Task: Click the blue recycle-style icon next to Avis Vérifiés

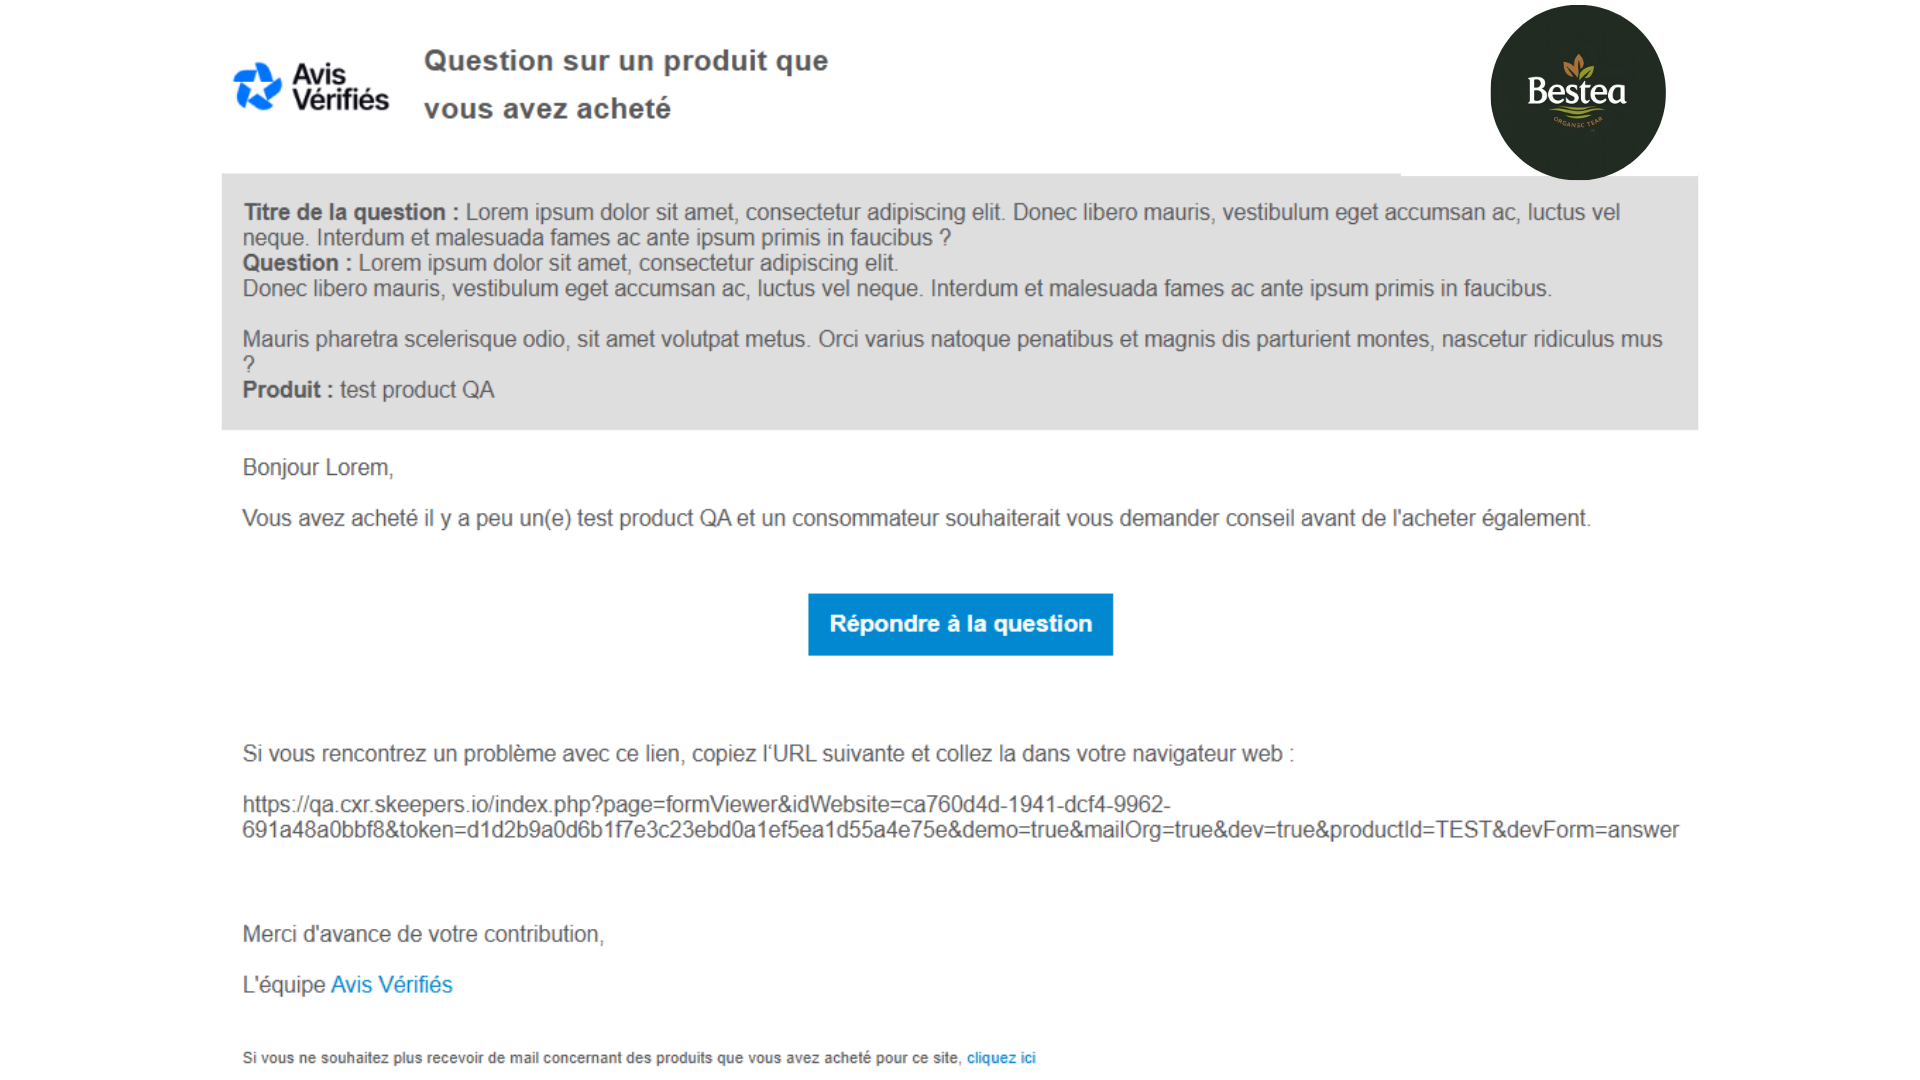Action: [x=257, y=85]
